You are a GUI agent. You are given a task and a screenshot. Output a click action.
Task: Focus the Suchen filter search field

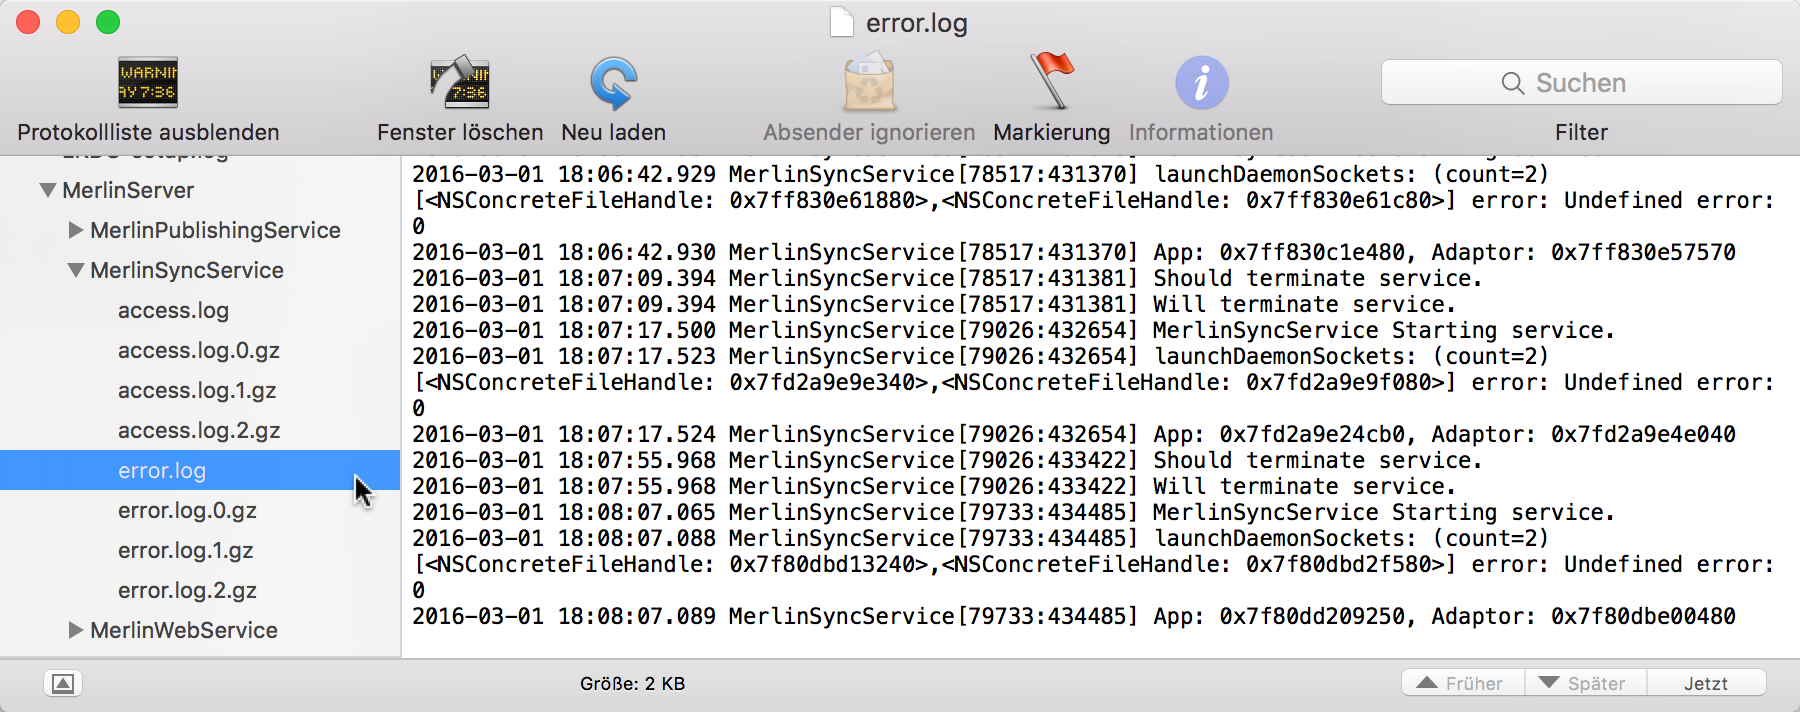coord(1581,82)
